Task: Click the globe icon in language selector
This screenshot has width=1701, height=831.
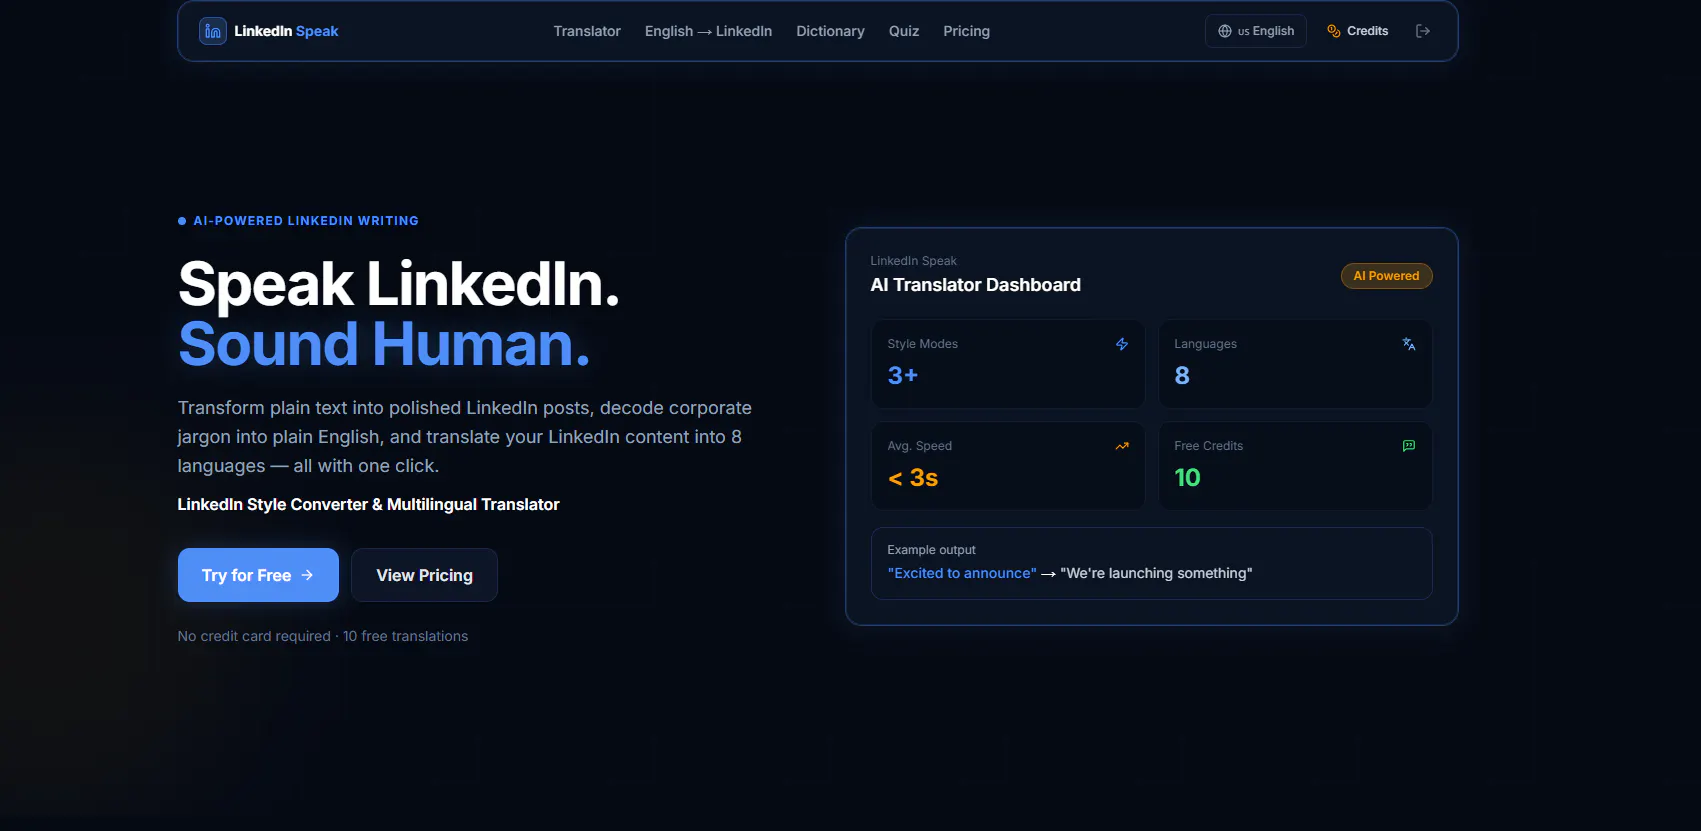Action: (x=1225, y=31)
